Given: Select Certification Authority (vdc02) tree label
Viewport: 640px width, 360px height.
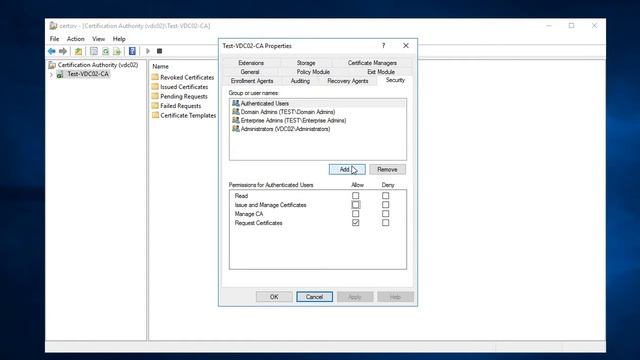Looking at the screenshot, I should click(x=98, y=65).
